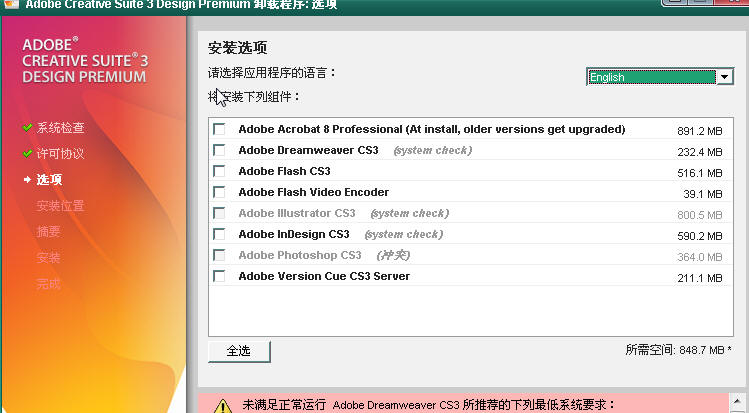Image resolution: width=749 pixels, height=413 pixels.
Task: Click the disabled Adobe Illustrator CS3 checkbox
Action: [219, 213]
